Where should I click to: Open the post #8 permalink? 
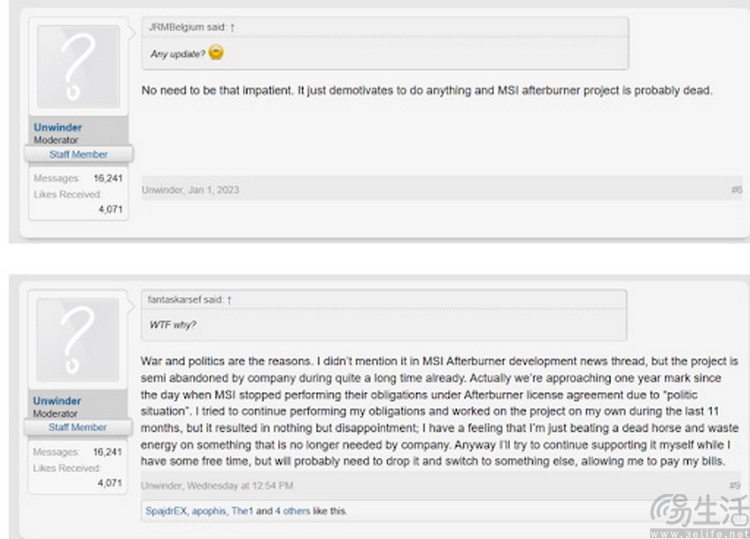coord(735,190)
